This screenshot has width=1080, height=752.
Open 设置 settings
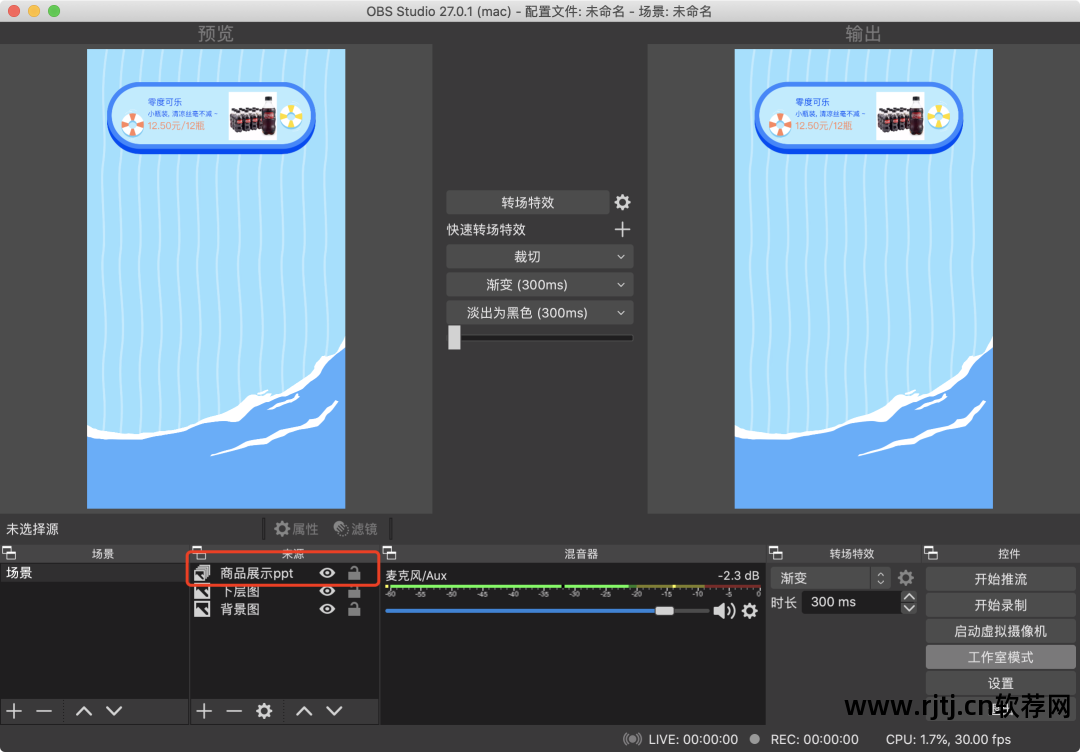[1000, 684]
